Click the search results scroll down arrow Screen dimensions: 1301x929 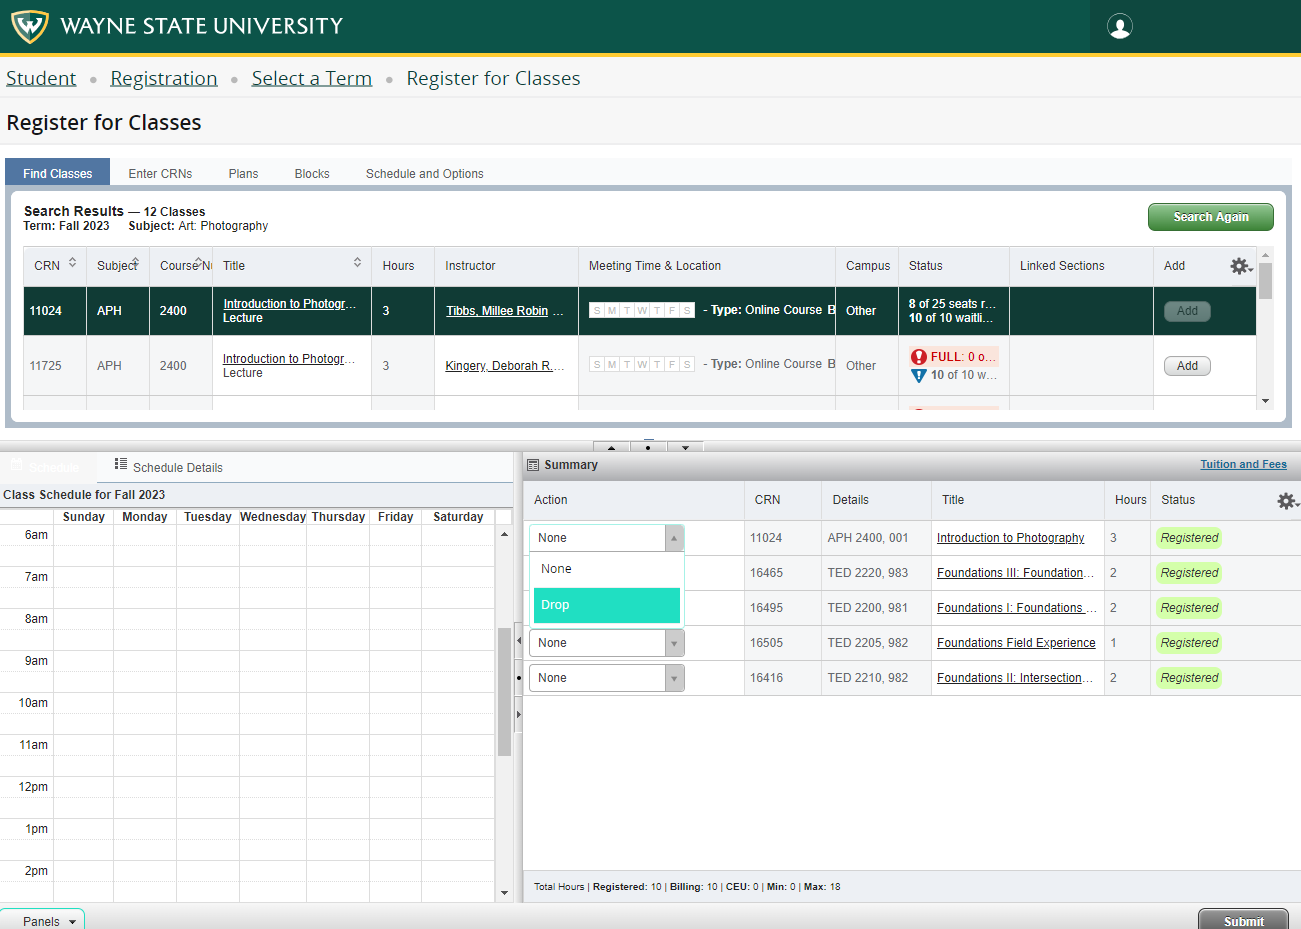[1265, 401]
